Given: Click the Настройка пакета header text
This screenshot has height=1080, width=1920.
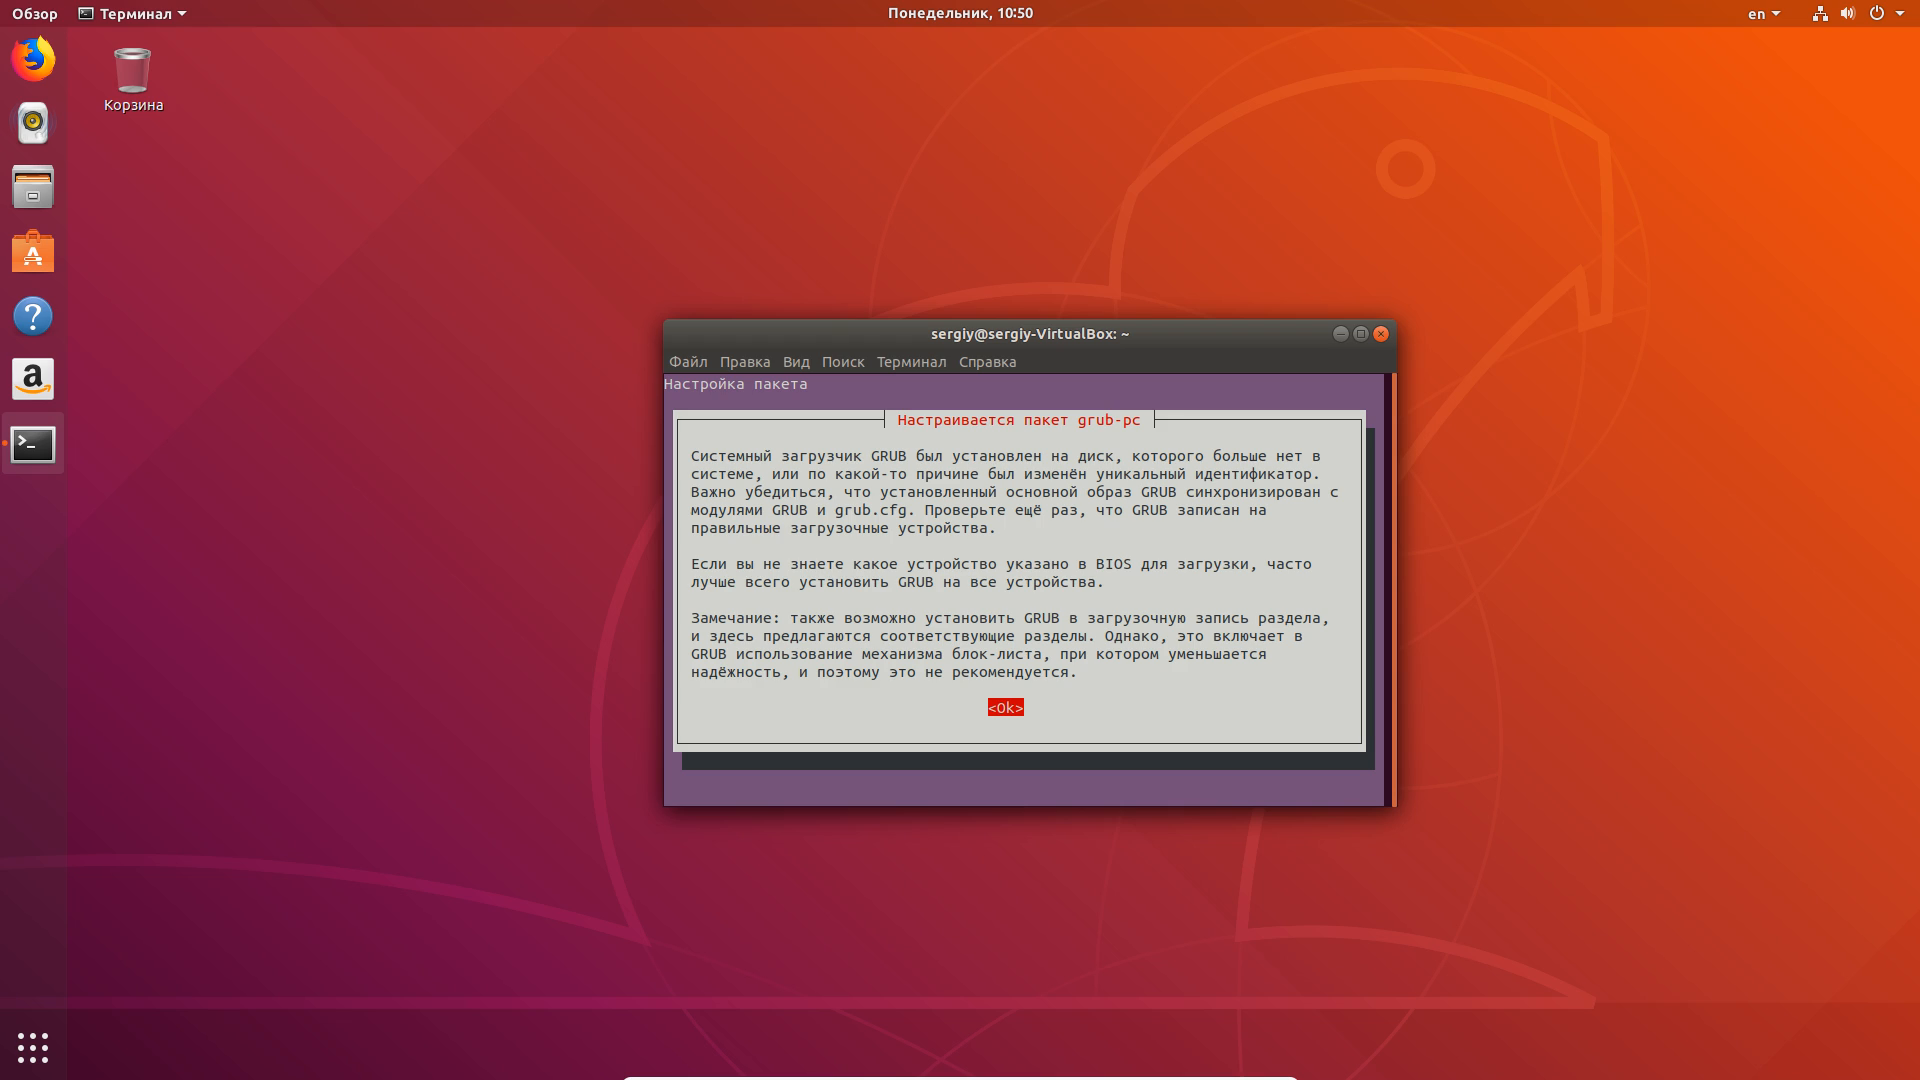Looking at the screenshot, I should pos(736,384).
